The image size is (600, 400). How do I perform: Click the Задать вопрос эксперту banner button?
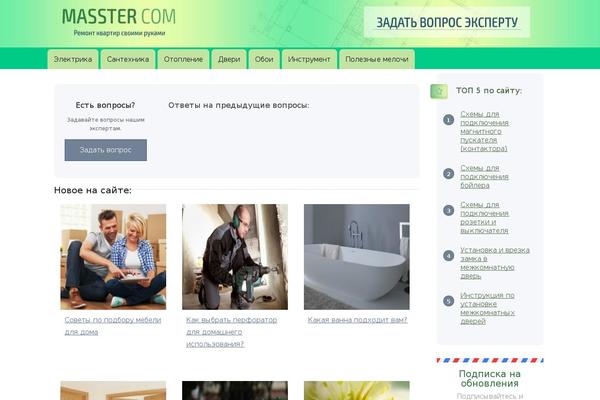tap(447, 22)
